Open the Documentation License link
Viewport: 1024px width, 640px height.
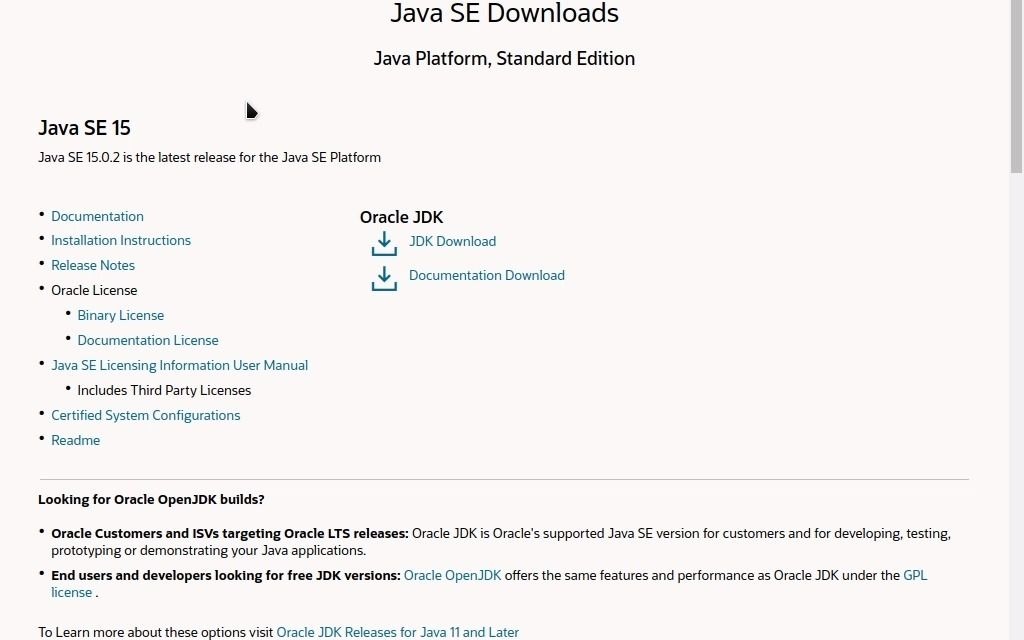pos(148,340)
